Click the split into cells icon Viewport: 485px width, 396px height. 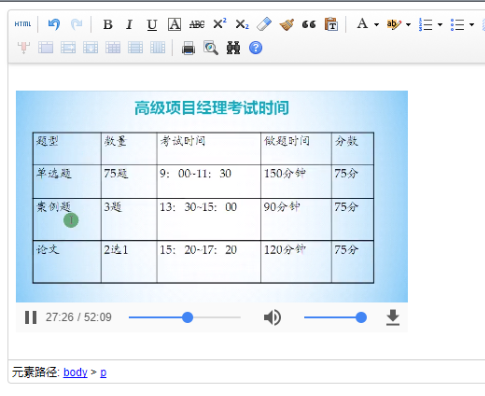pyautogui.click(x=113, y=48)
